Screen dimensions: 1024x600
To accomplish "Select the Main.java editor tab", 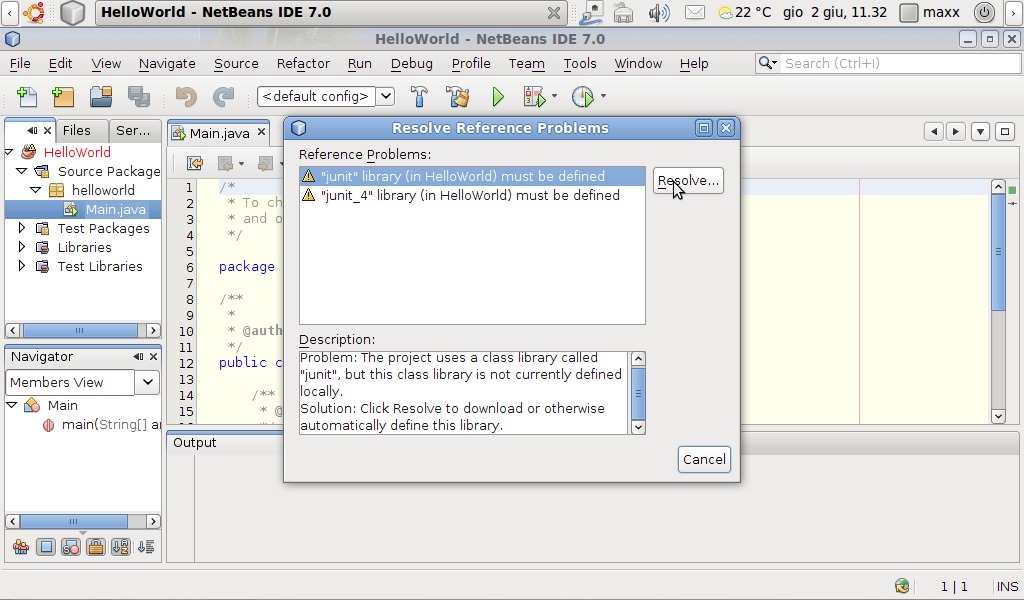I will click(219, 133).
